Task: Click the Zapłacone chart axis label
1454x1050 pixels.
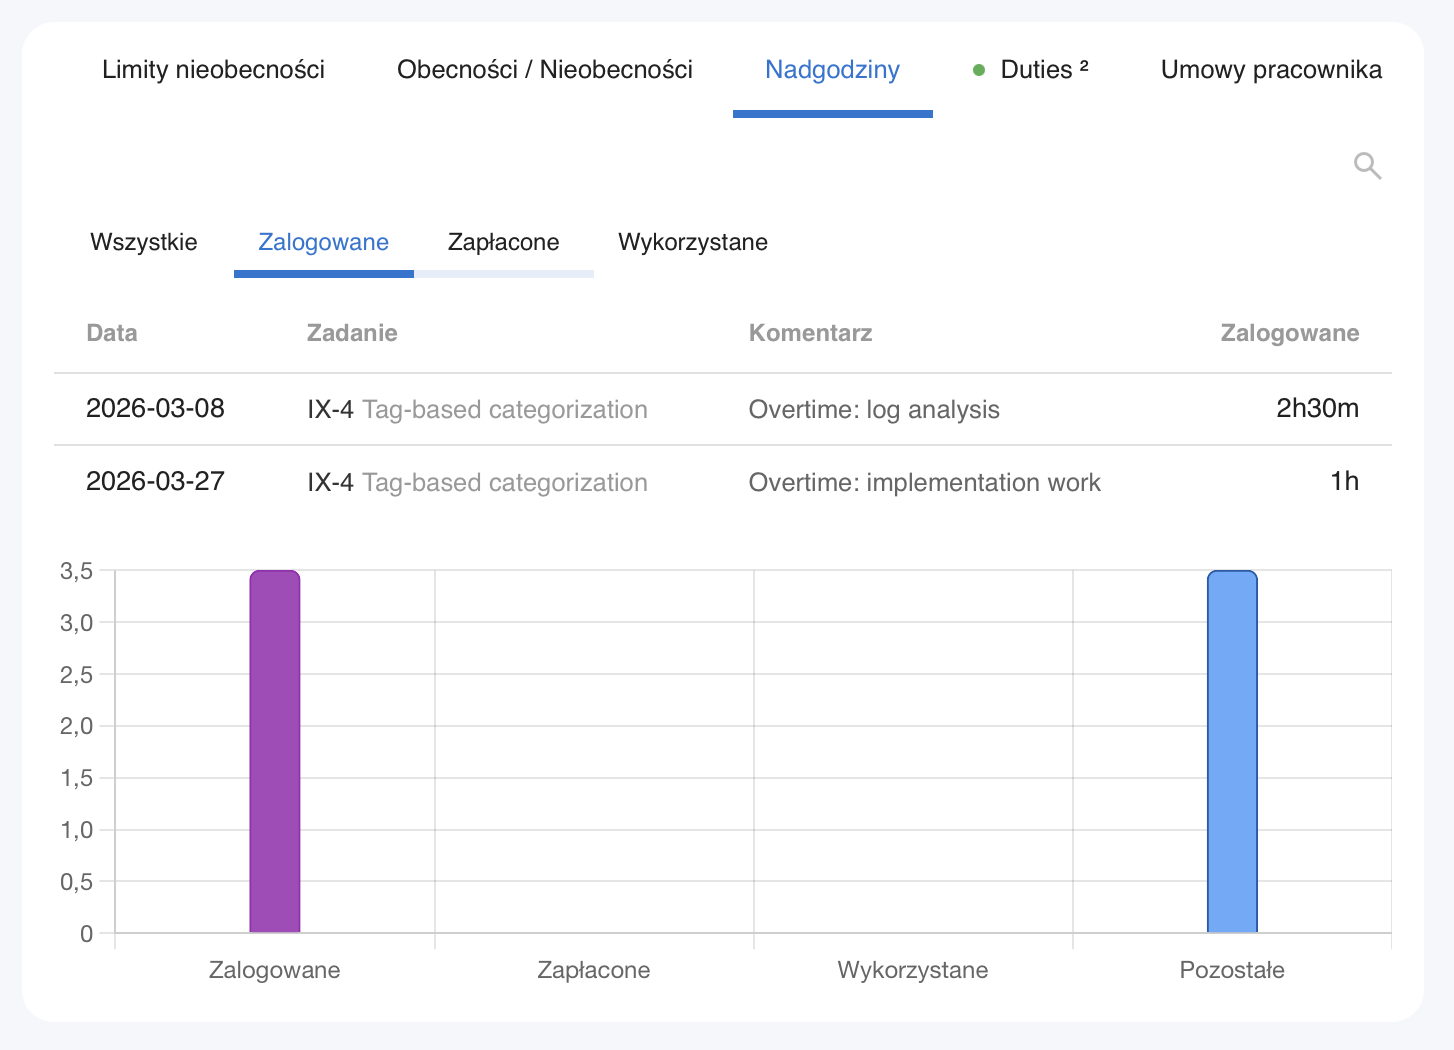Action: click(x=594, y=970)
